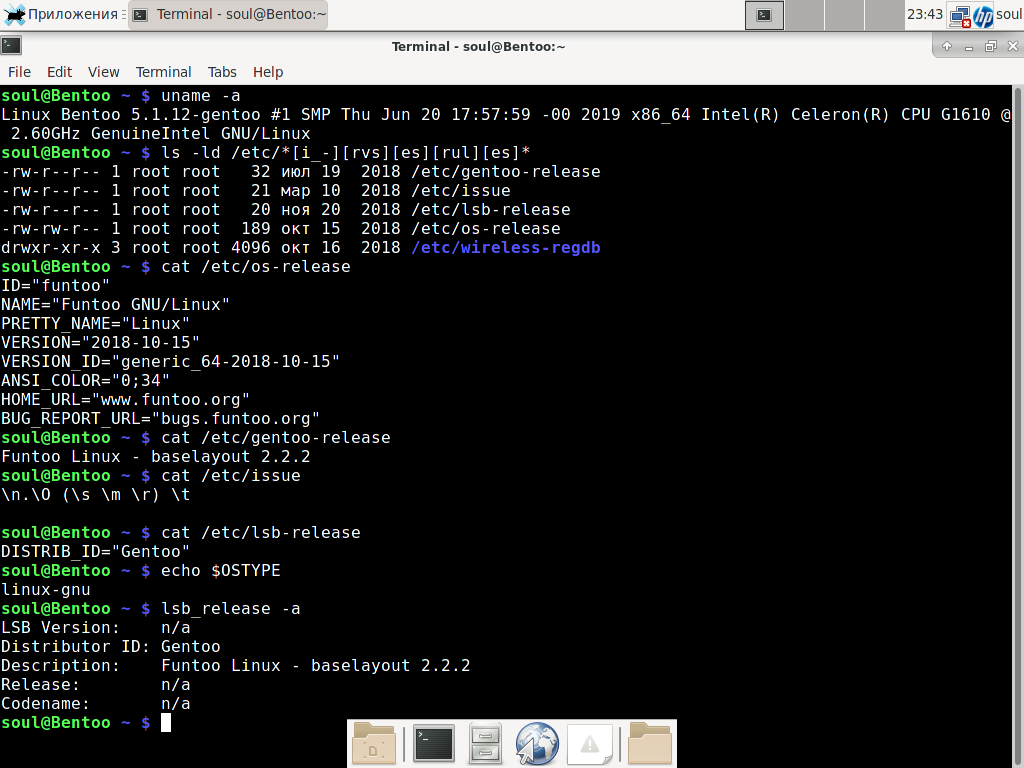Click the "Release: n/a" line
This screenshot has height=768, width=1024.
[95, 684]
